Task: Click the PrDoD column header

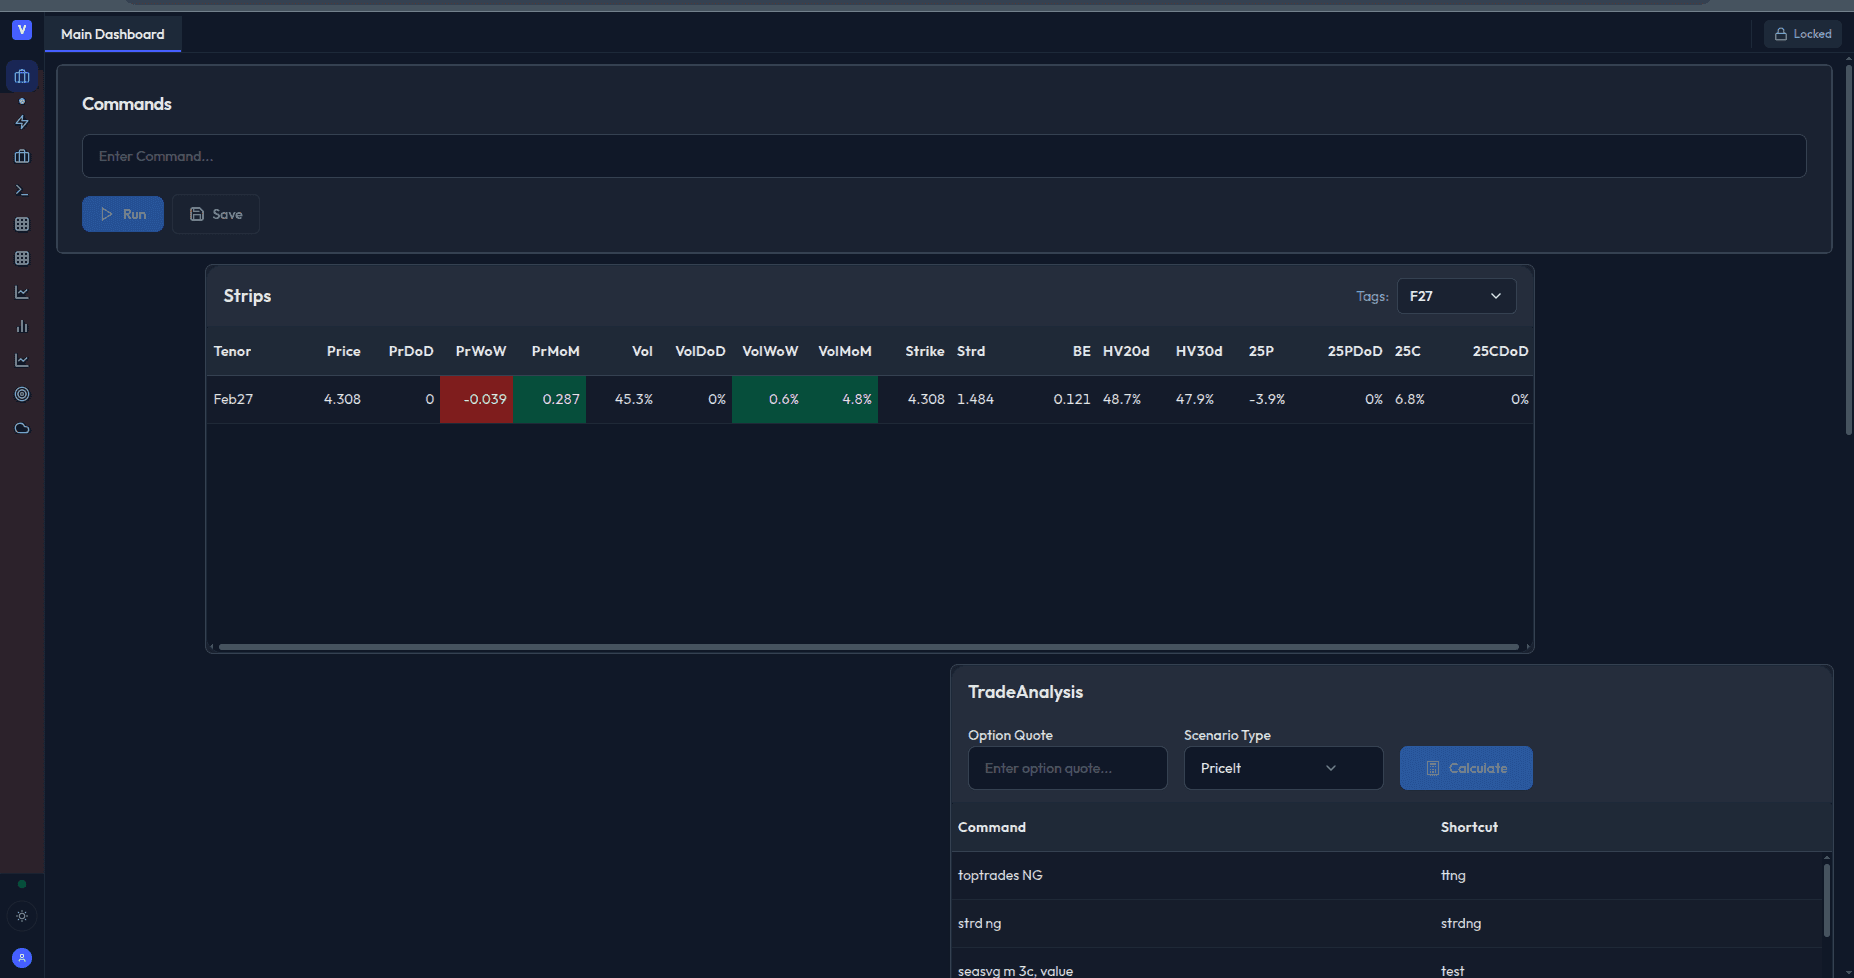Action: [411, 351]
